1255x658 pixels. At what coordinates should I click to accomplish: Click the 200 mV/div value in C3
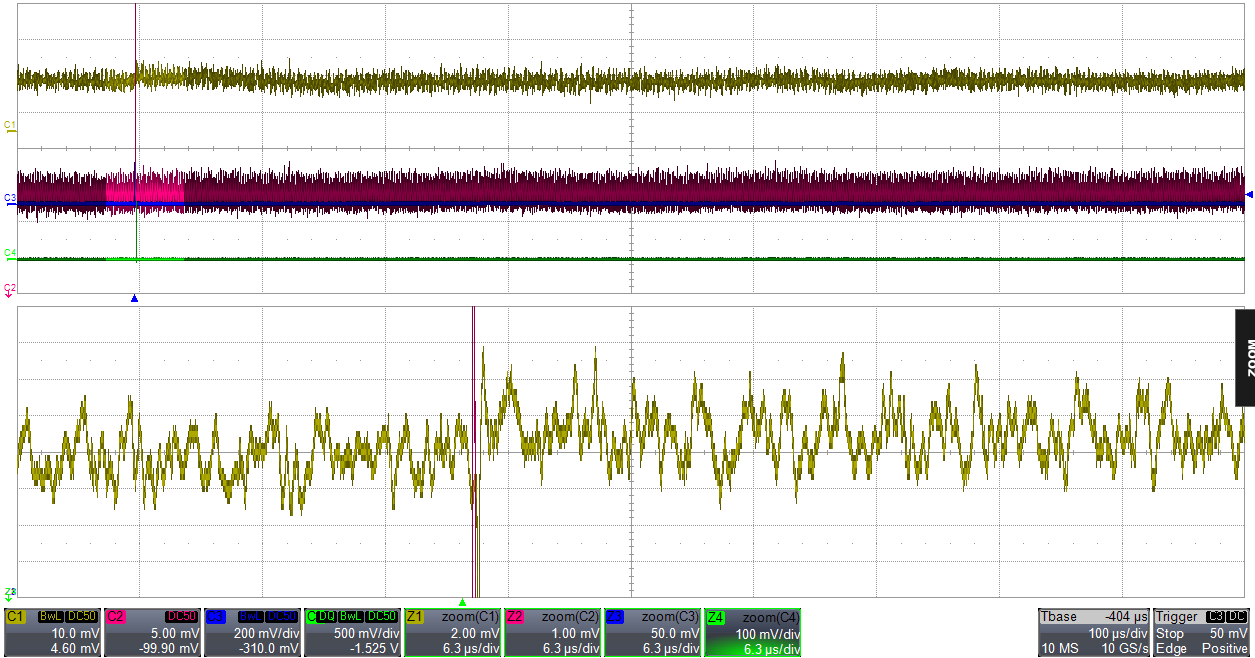pyautogui.click(x=268, y=634)
